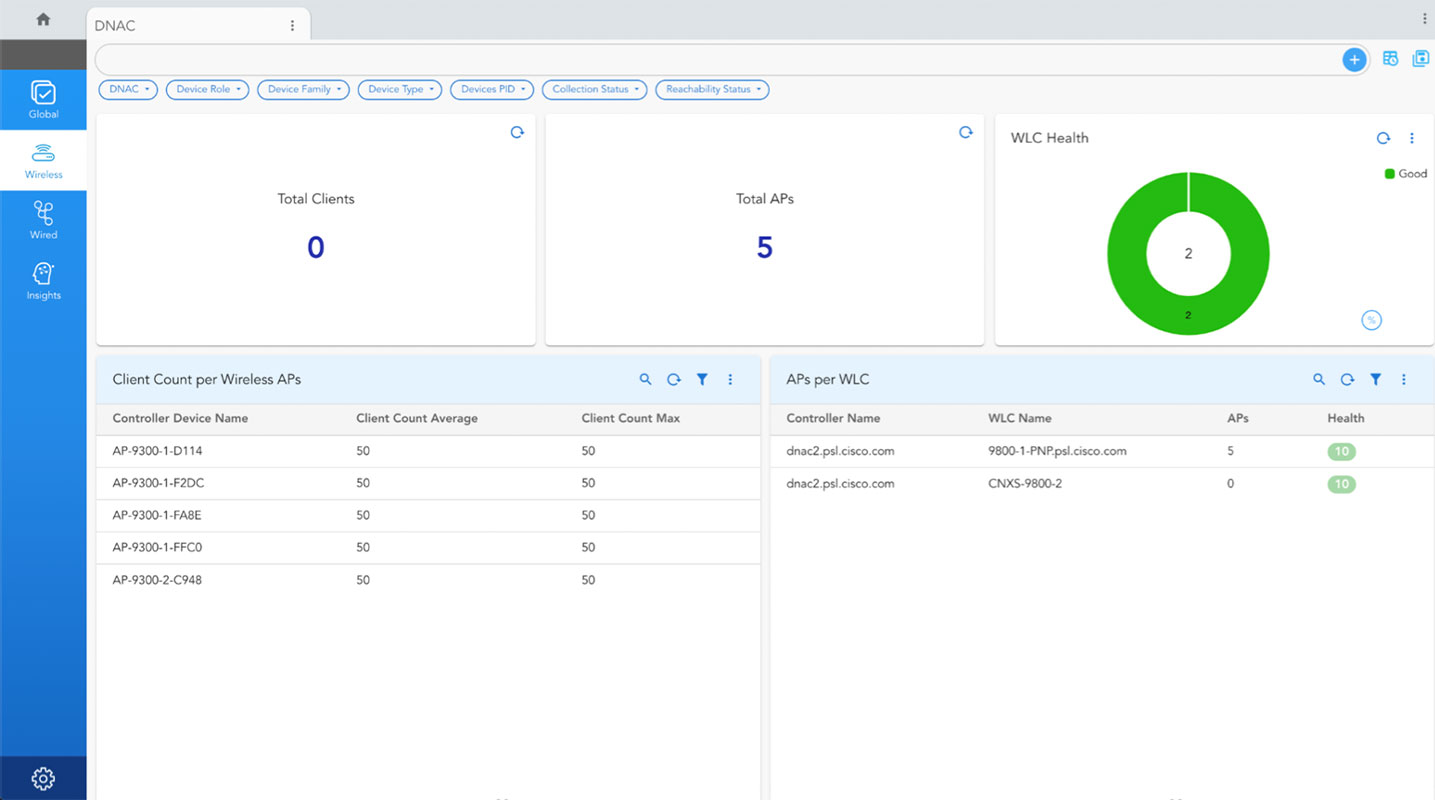
Task: Go to Wired section in sidebar
Action: point(43,221)
